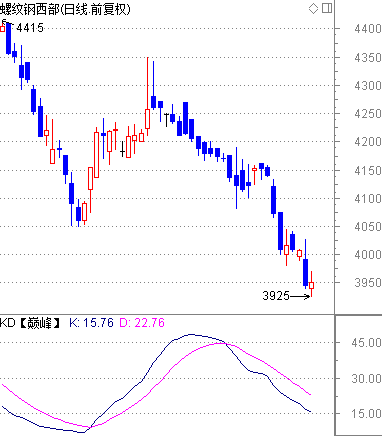Toggle the side panel split icon
Screen dimensions: 382x436
tap(327, 8)
